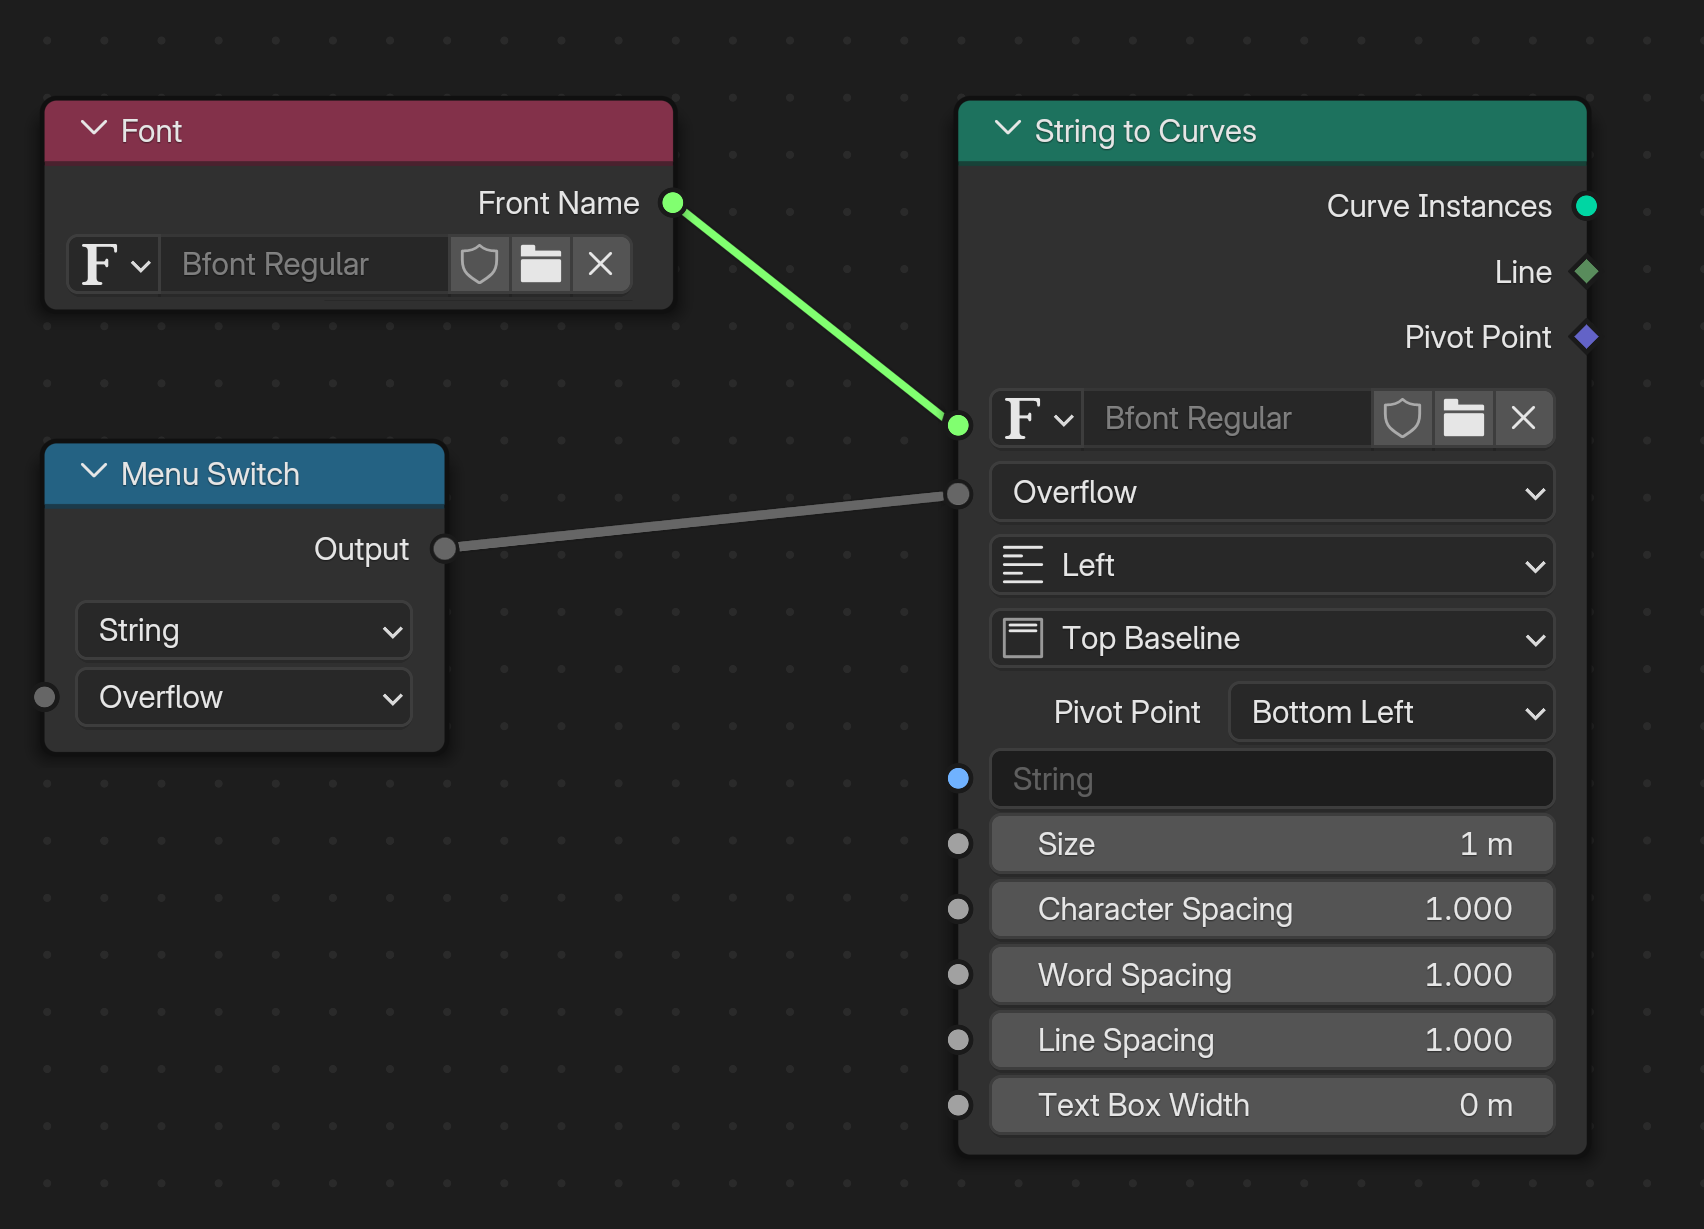Unlink font X in String to Curves
Image resolution: width=1704 pixels, height=1229 pixels.
pyautogui.click(x=1523, y=418)
